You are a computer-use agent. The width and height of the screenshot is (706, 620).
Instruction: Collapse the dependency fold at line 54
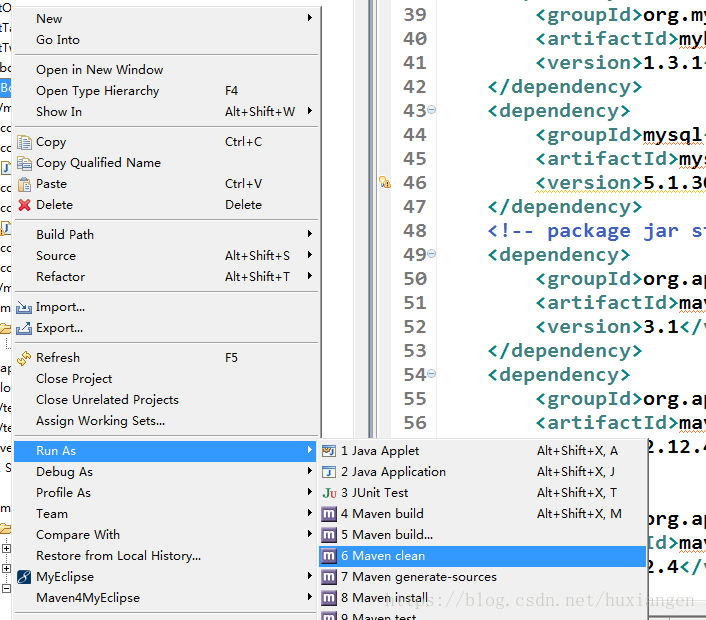[431, 373]
